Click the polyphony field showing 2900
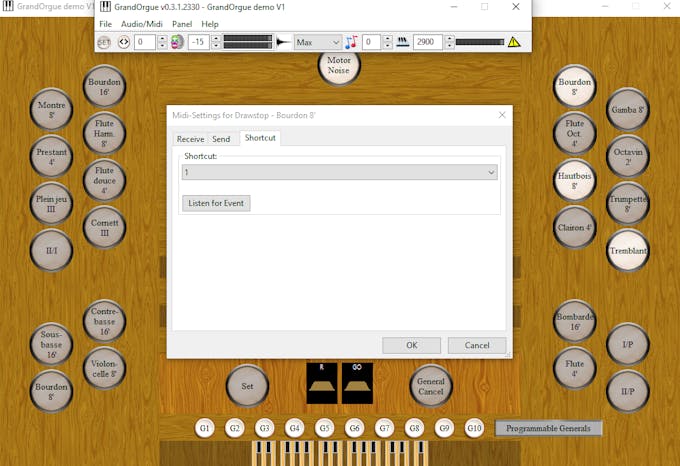The image size is (680, 466). click(x=427, y=42)
